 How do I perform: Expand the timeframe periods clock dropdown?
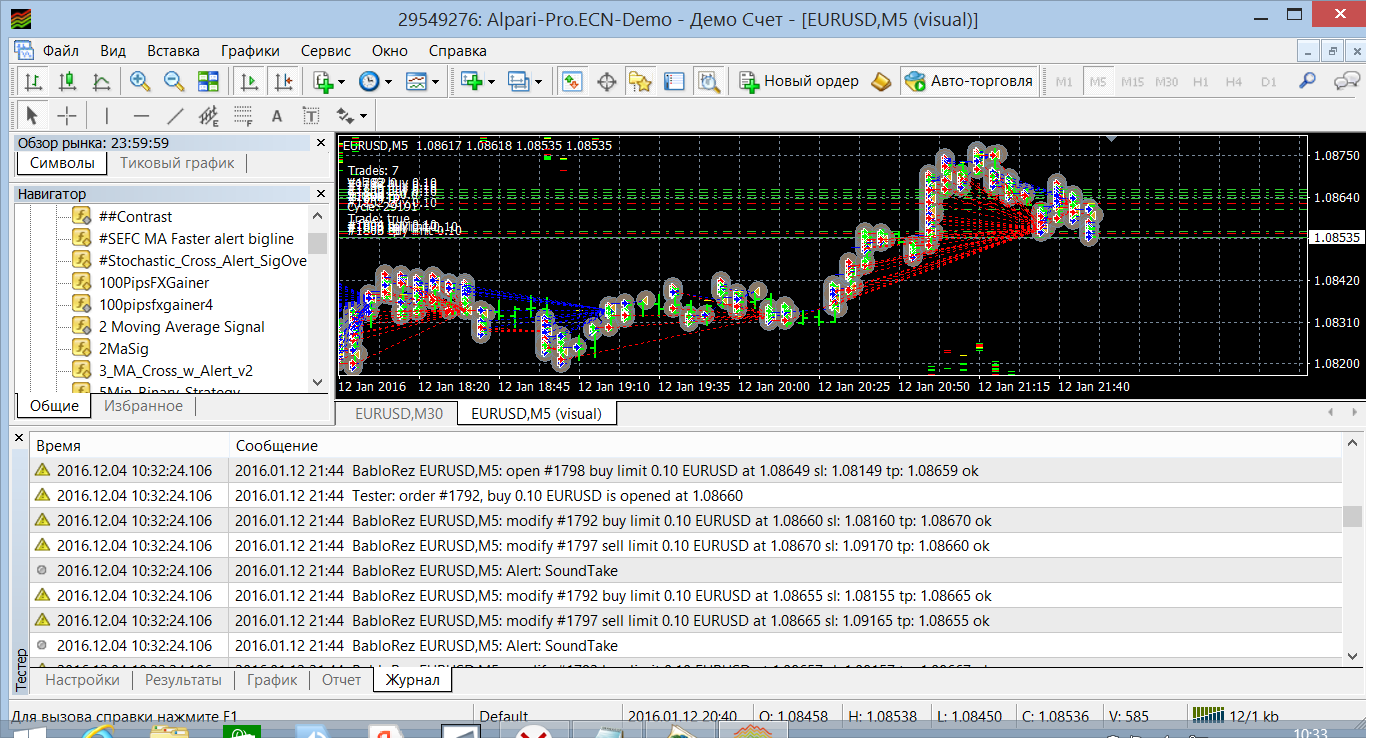[x=388, y=82]
